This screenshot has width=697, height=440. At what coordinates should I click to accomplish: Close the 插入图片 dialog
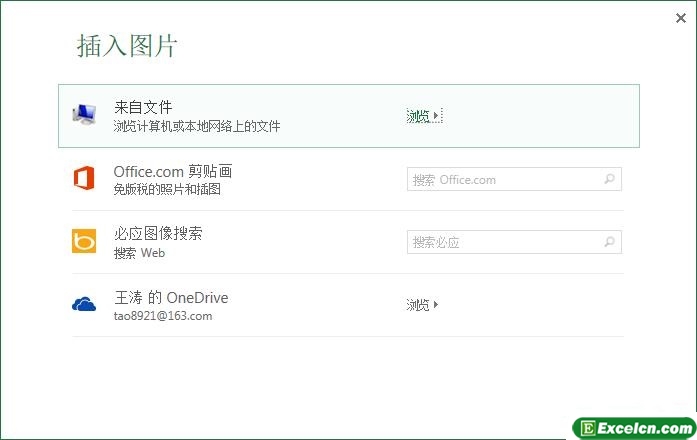(681, 18)
